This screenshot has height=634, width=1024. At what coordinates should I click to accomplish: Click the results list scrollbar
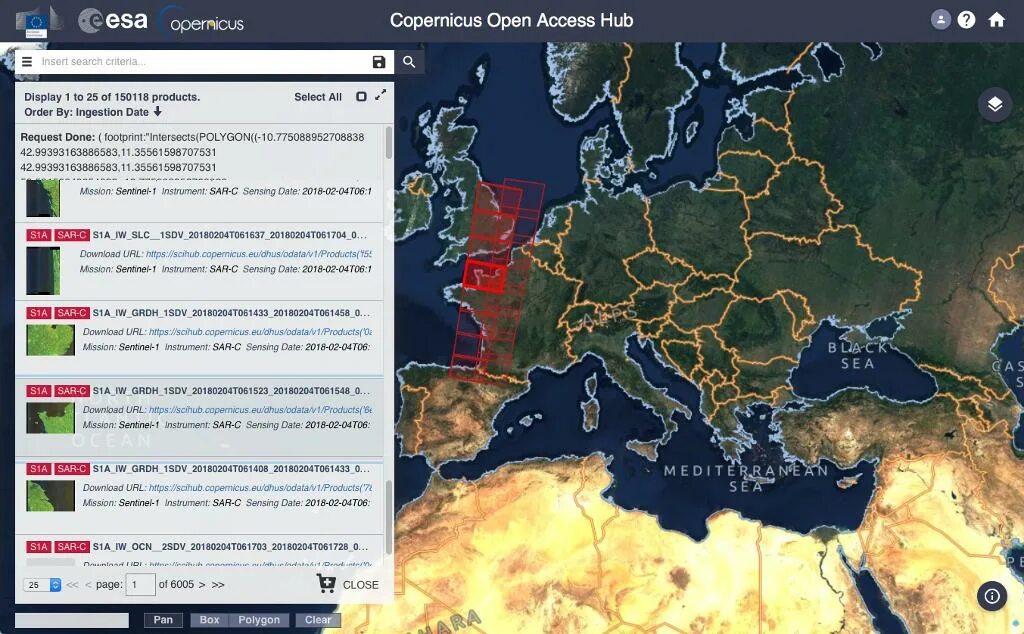coord(389,517)
